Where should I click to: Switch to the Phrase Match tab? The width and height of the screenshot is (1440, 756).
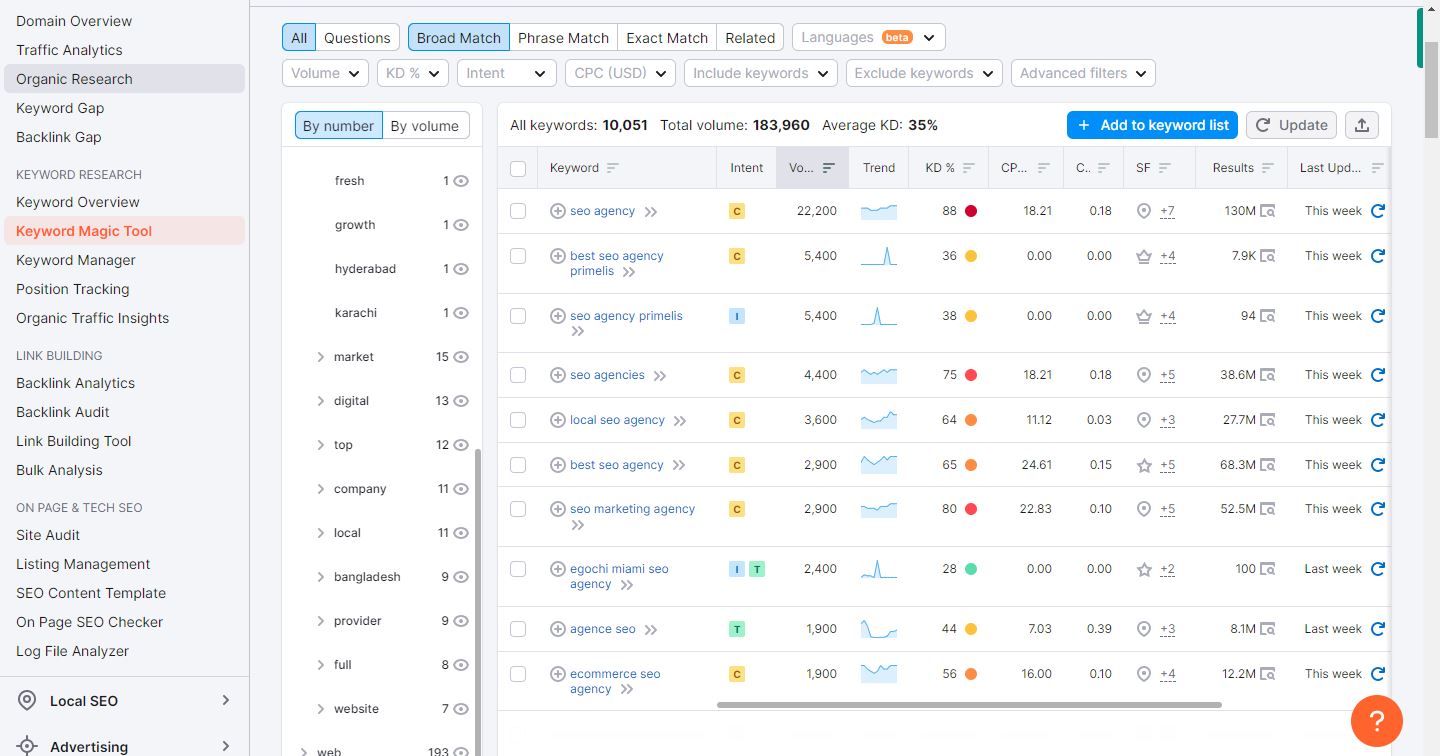[x=563, y=38]
